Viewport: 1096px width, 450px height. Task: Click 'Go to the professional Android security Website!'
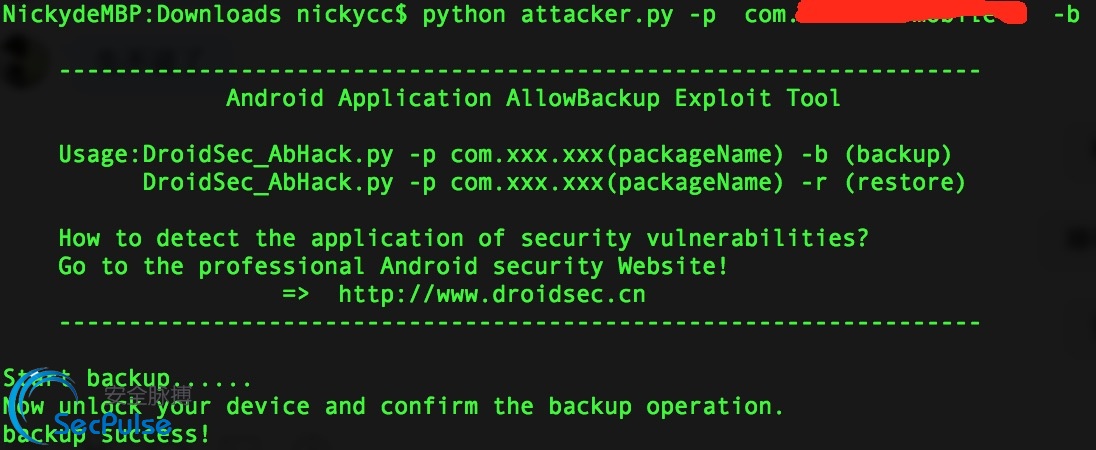coord(394,266)
